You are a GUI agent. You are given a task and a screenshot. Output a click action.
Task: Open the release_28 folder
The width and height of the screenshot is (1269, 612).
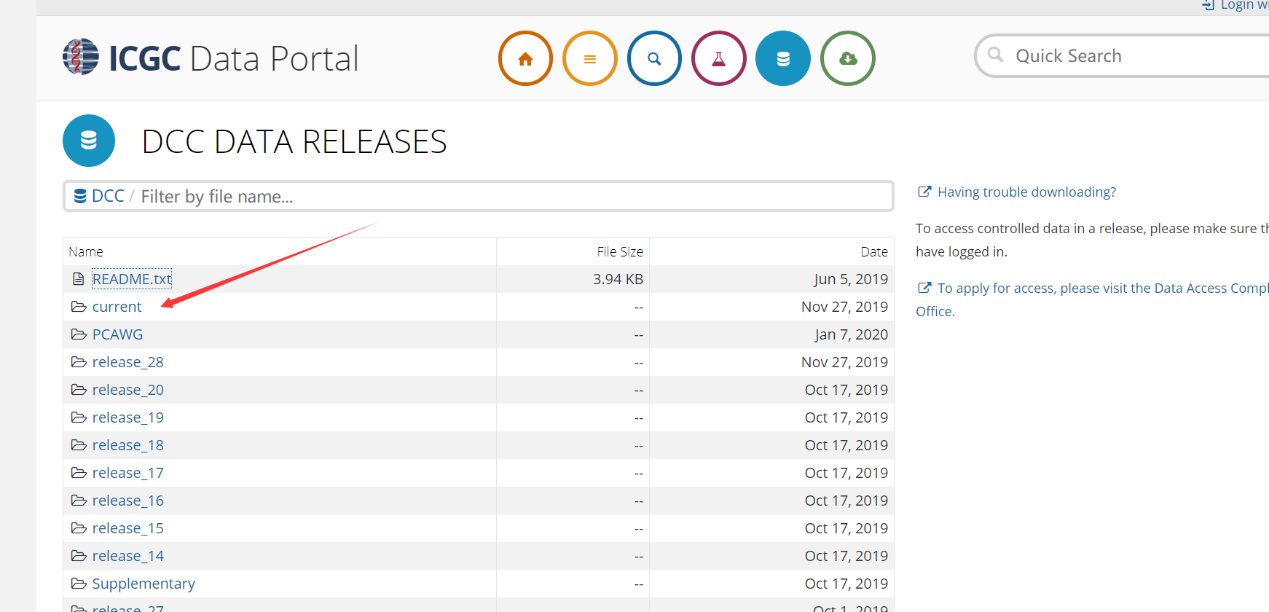[128, 362]
